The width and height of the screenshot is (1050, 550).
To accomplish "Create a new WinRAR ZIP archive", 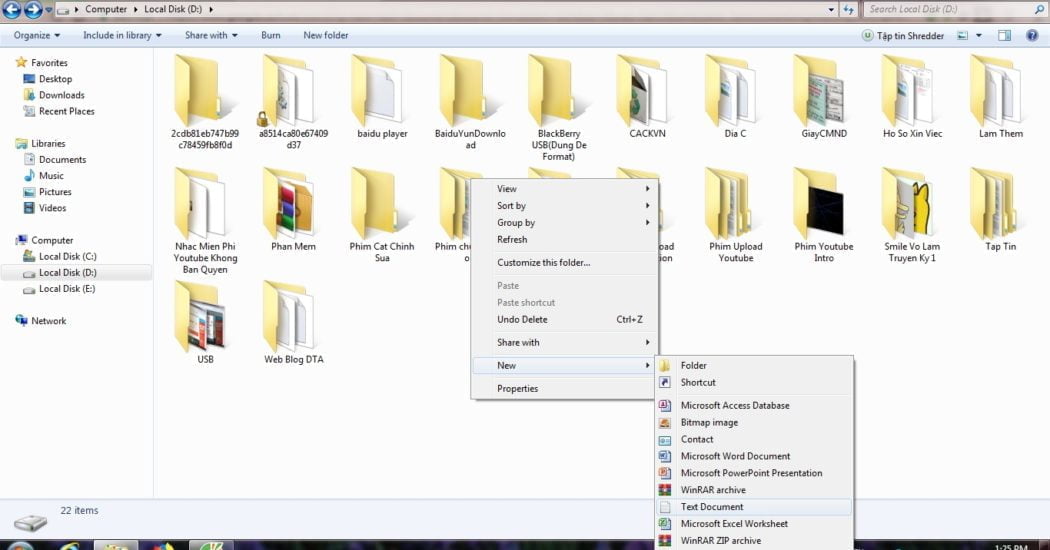I will [754, 541].
